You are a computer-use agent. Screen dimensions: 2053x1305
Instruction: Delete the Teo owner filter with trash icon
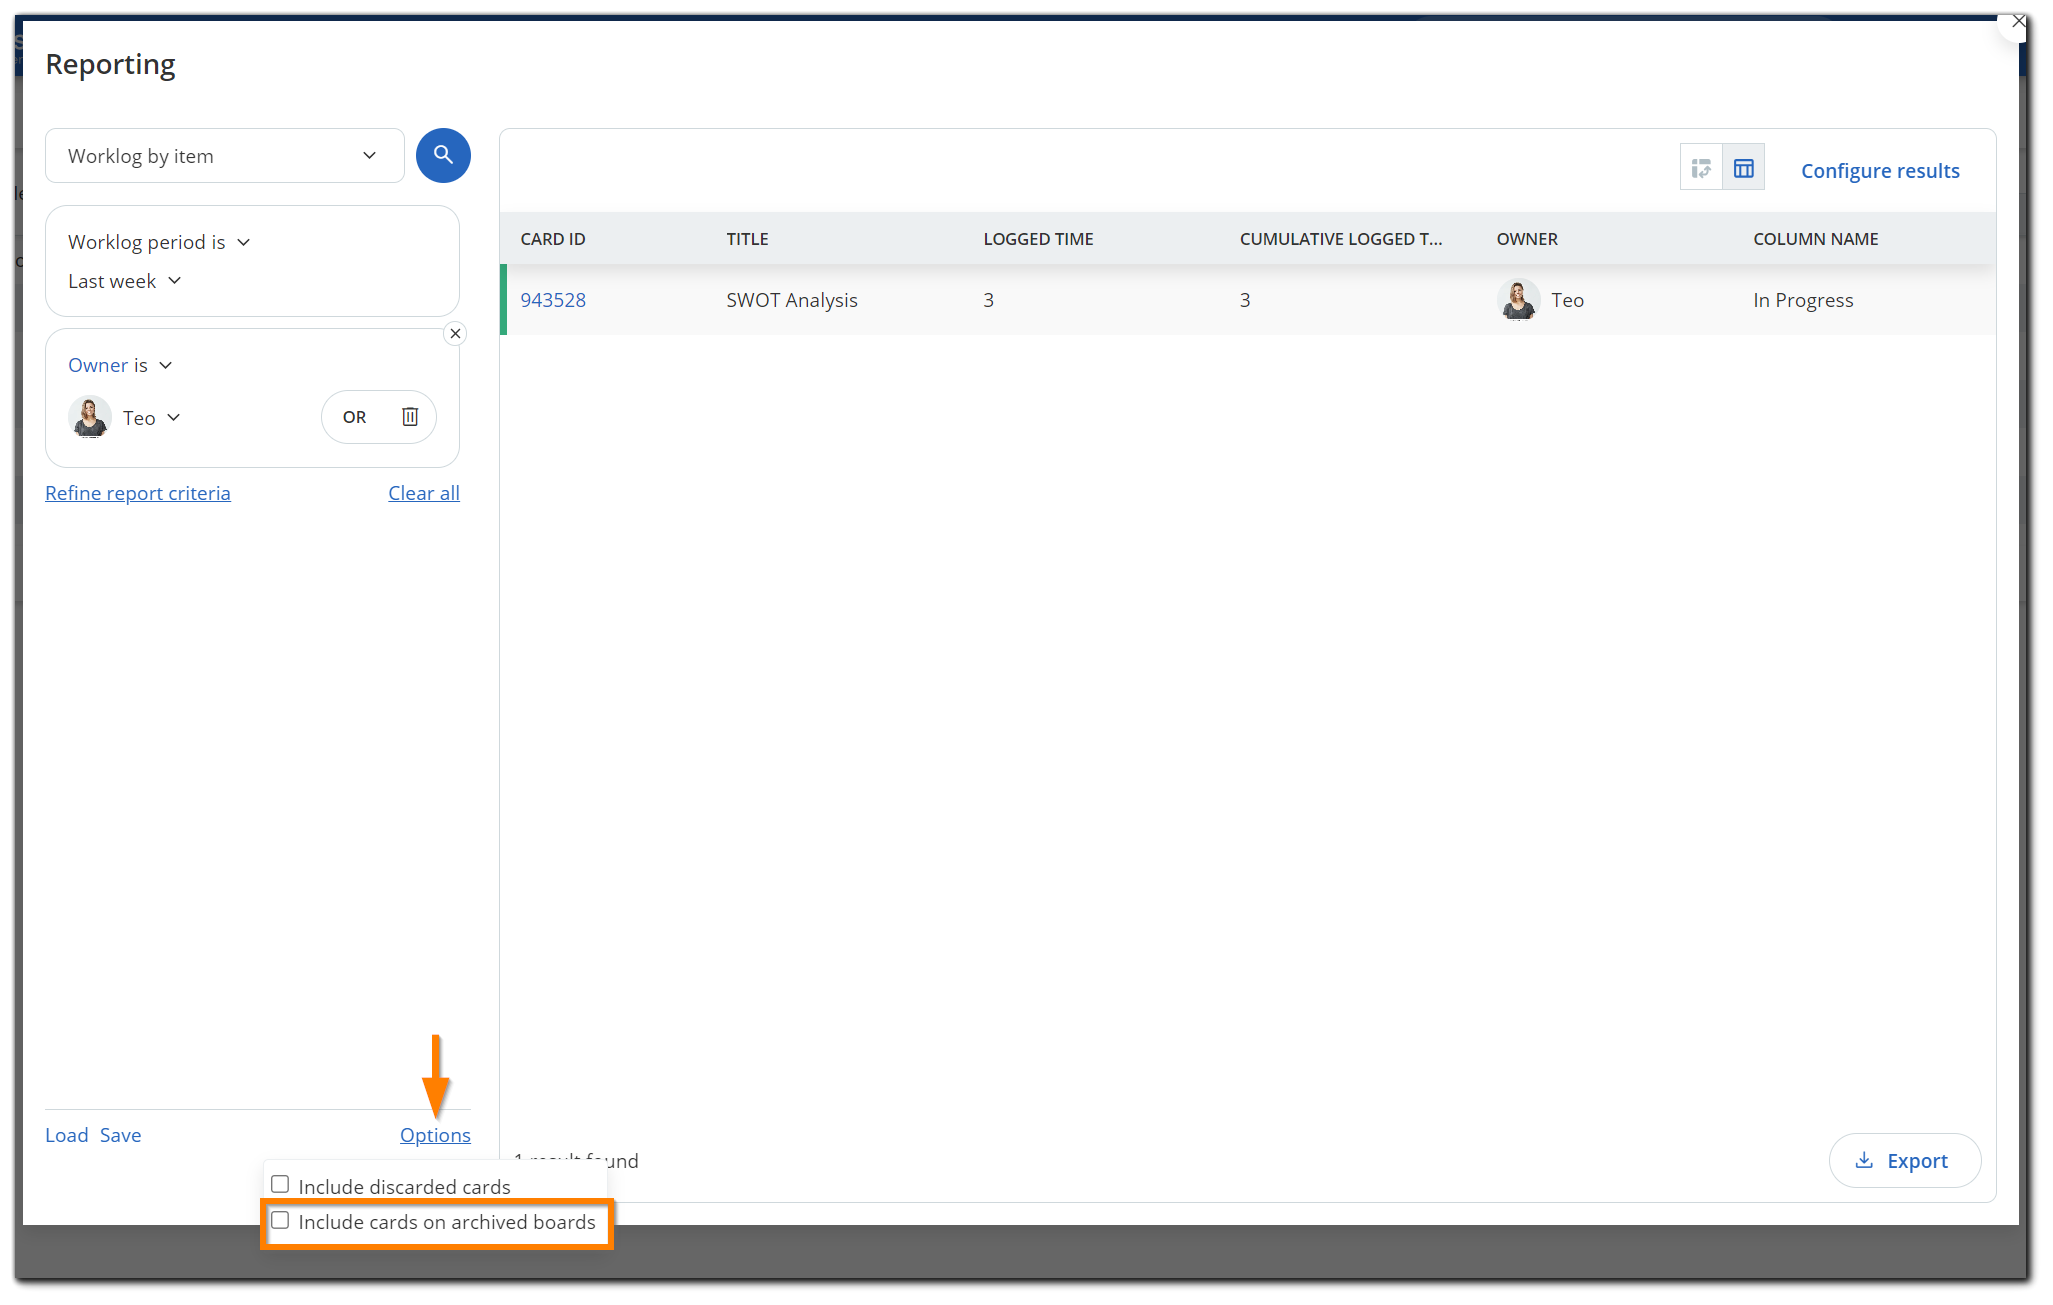pyautogui.click(x=410, y=417)
